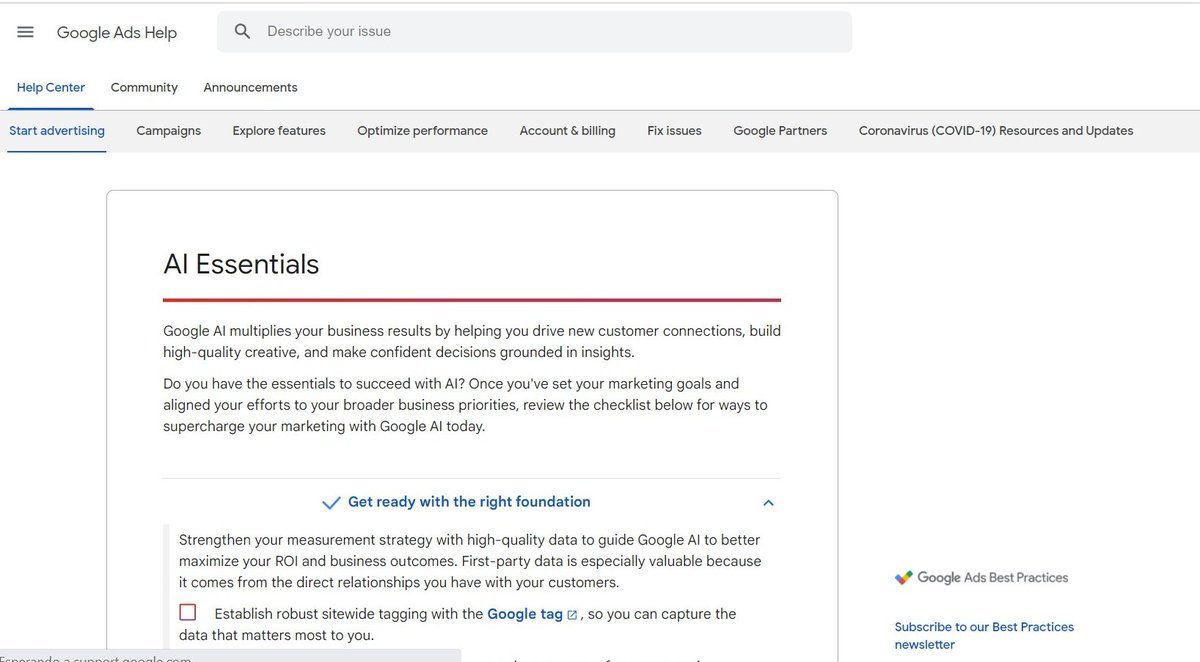Image resolution: width=1200 pixels, height=662 pixels.
Task: Check the sitewide tagging checklist checkbox
Action: [187, 612]
